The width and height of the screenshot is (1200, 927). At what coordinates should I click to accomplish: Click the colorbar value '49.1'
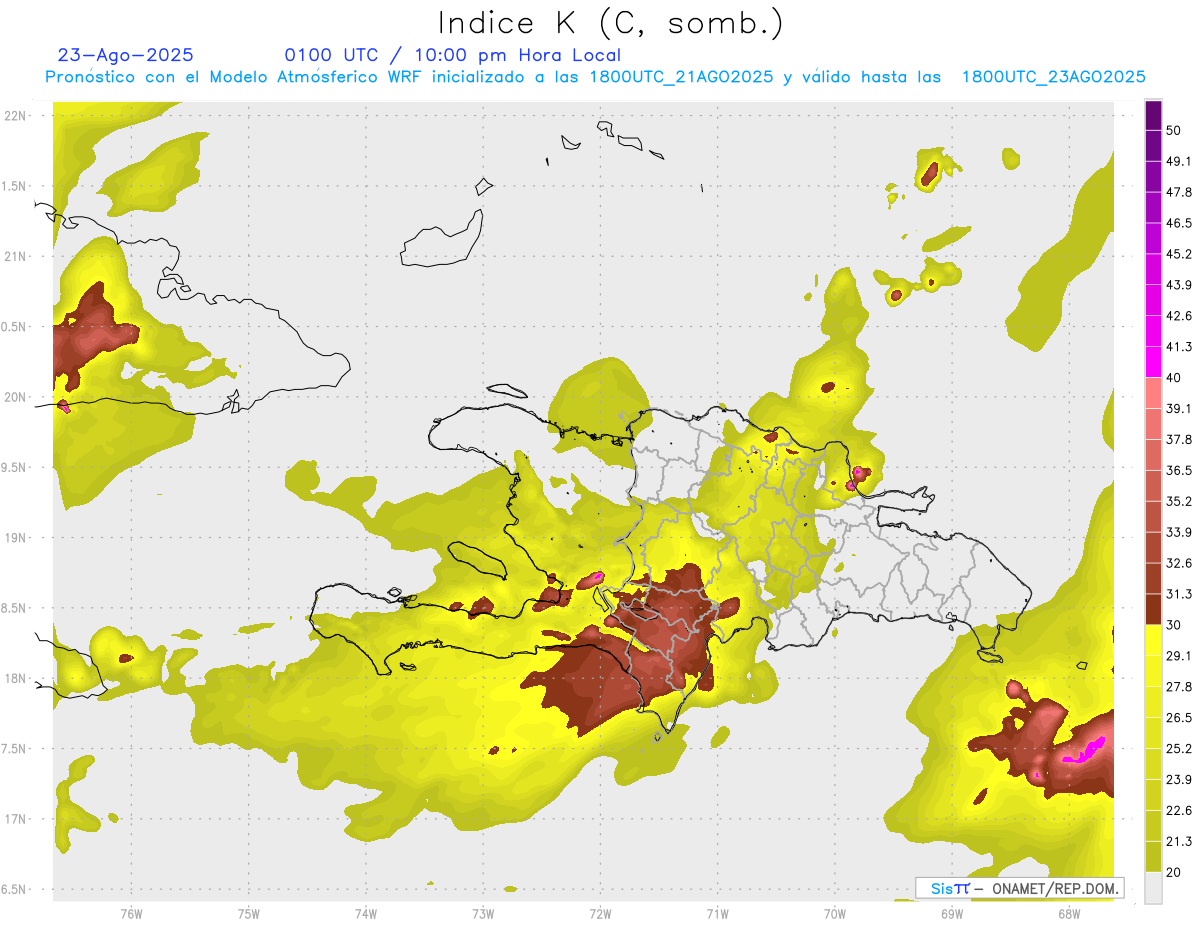(x=1178, y=161)
